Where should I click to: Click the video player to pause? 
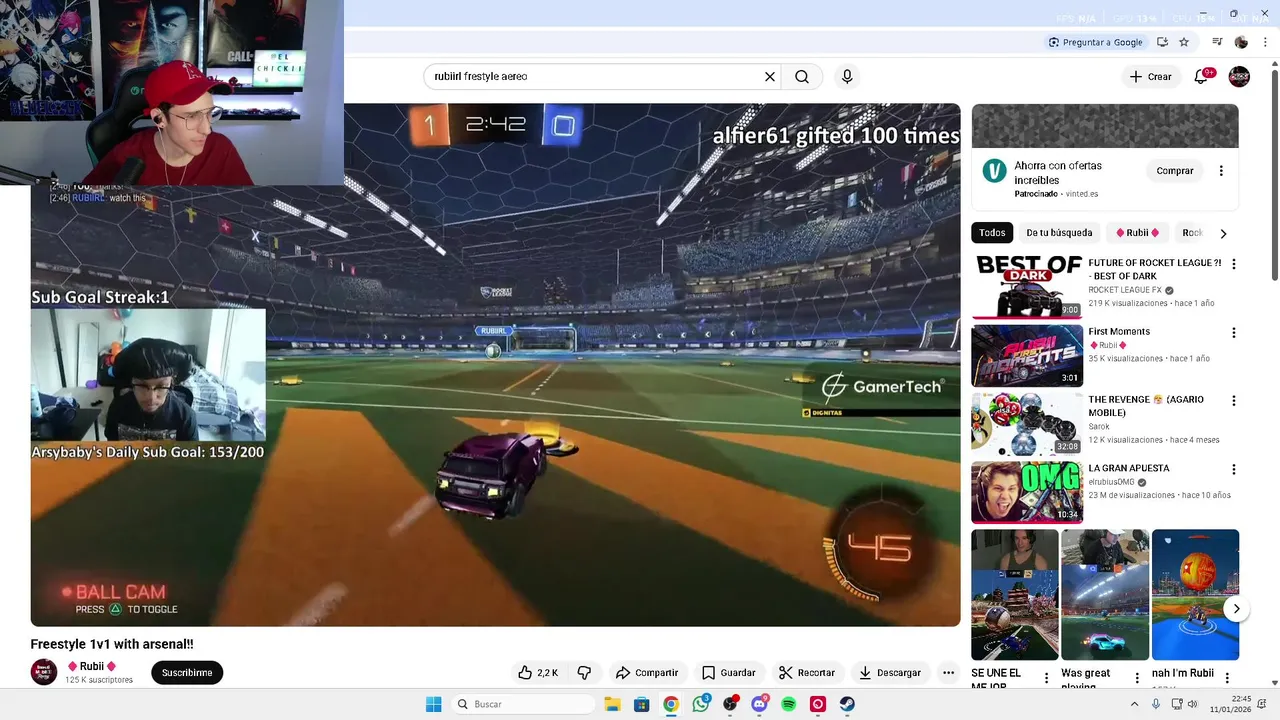[495, 365]
